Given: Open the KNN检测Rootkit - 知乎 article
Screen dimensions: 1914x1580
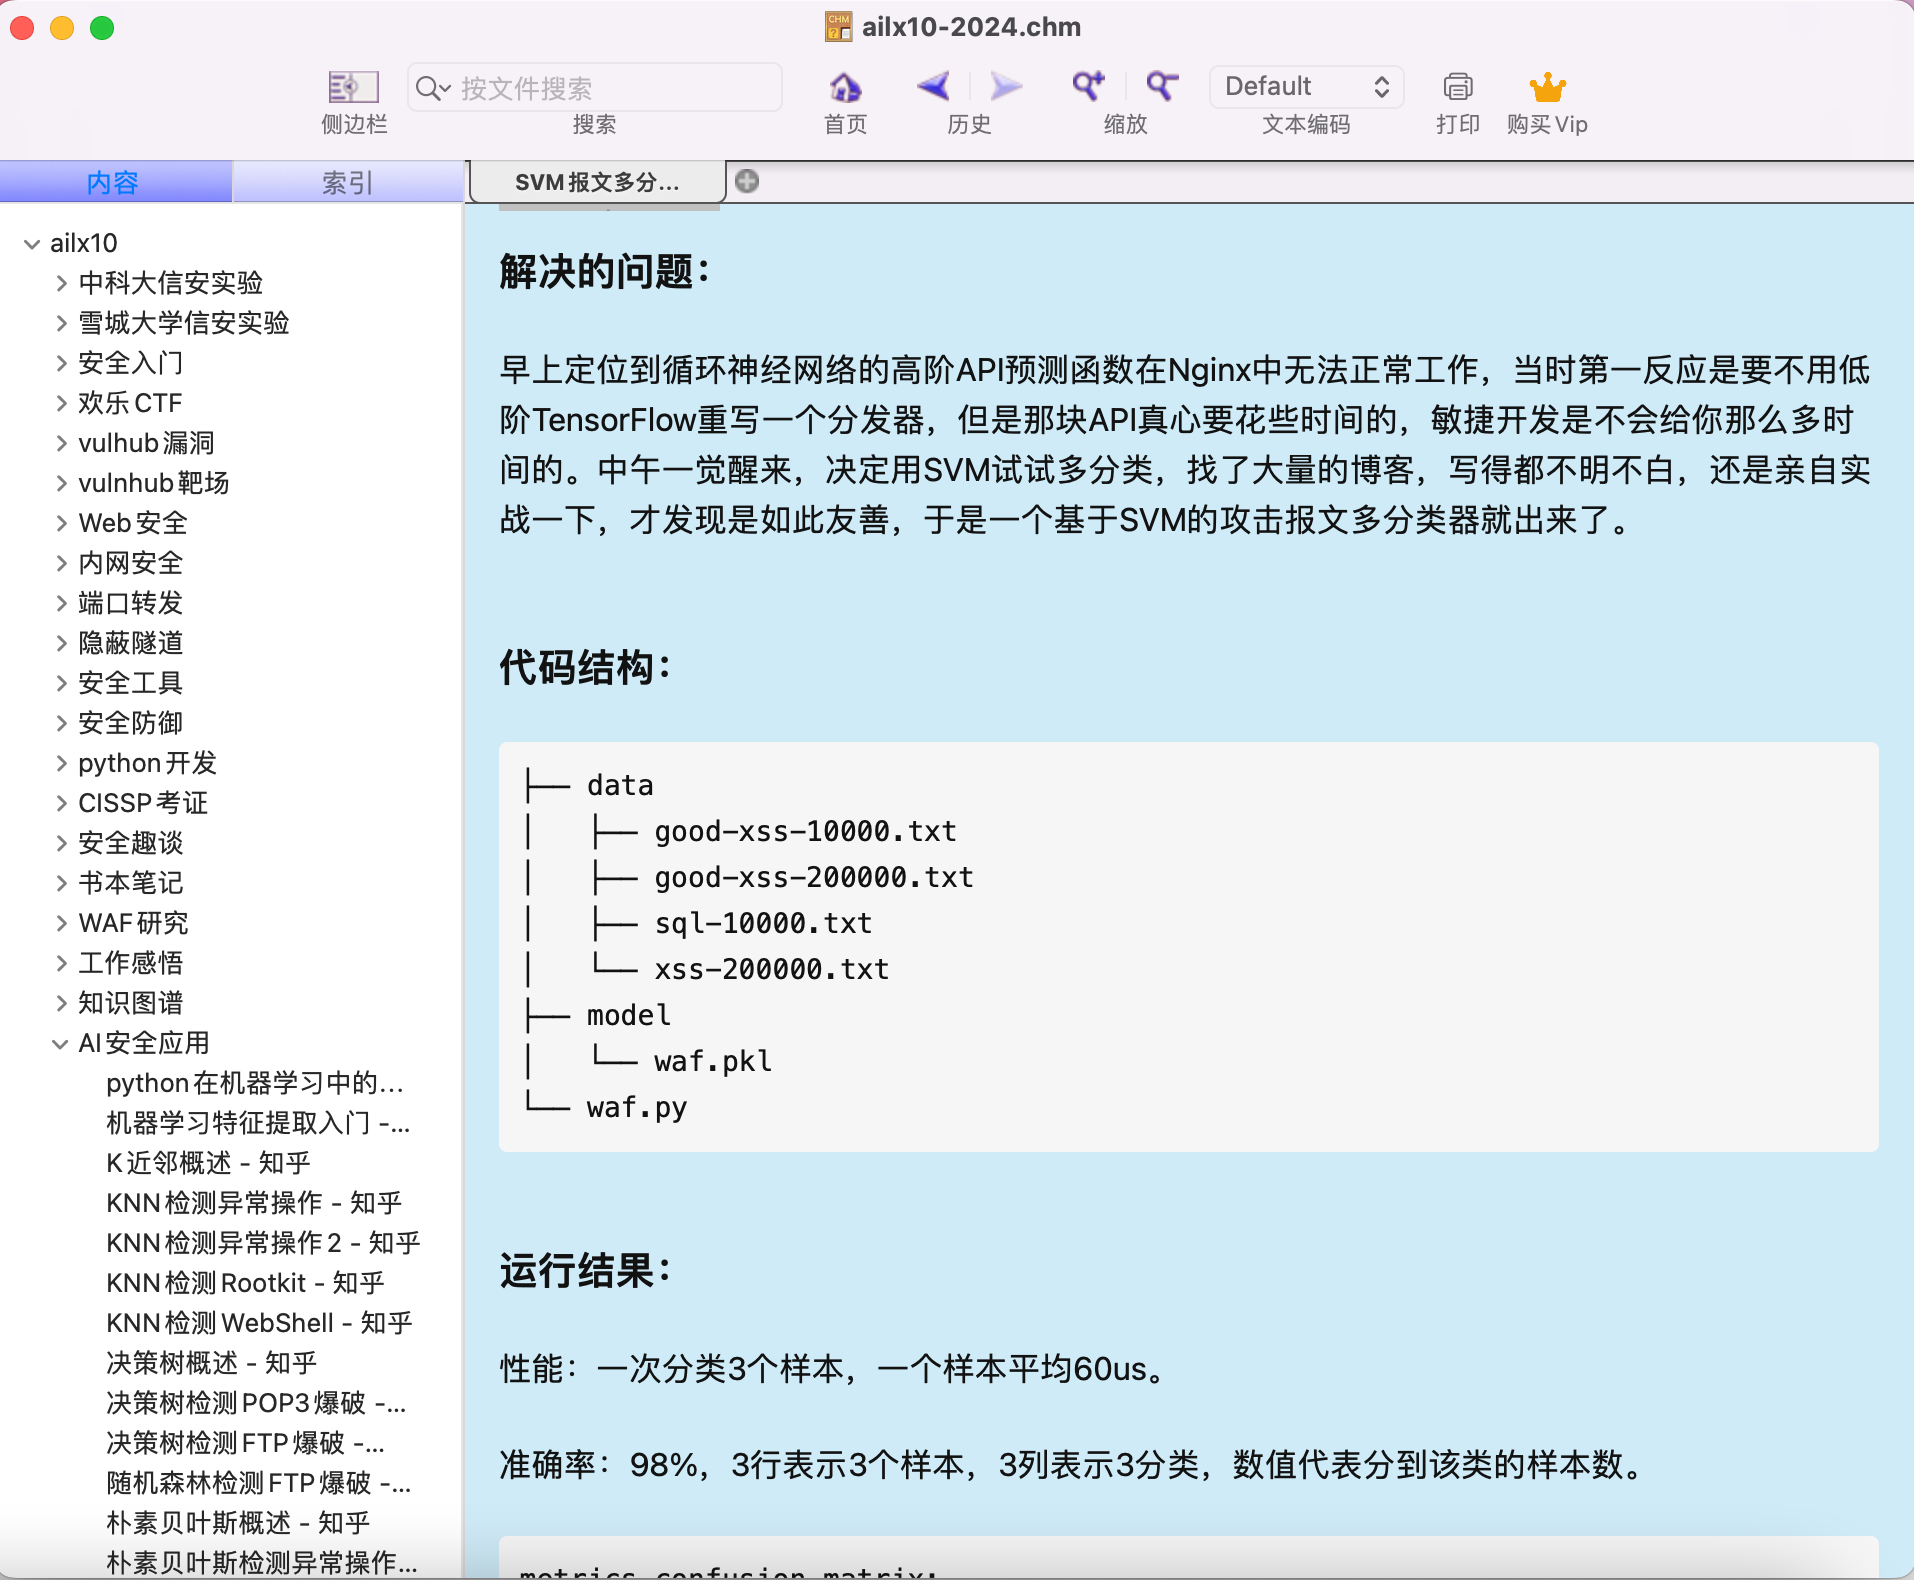Looking at the screenshot, I should coord(244,1283).
